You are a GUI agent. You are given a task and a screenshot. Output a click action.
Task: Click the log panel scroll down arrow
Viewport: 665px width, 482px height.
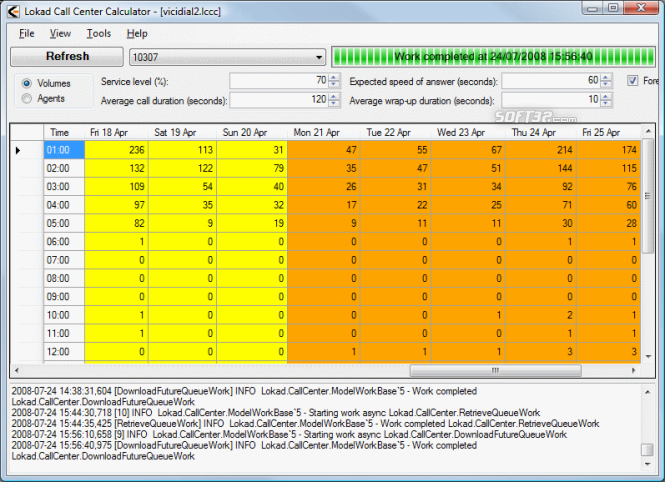pyautogui.click(x=647, y=464)
